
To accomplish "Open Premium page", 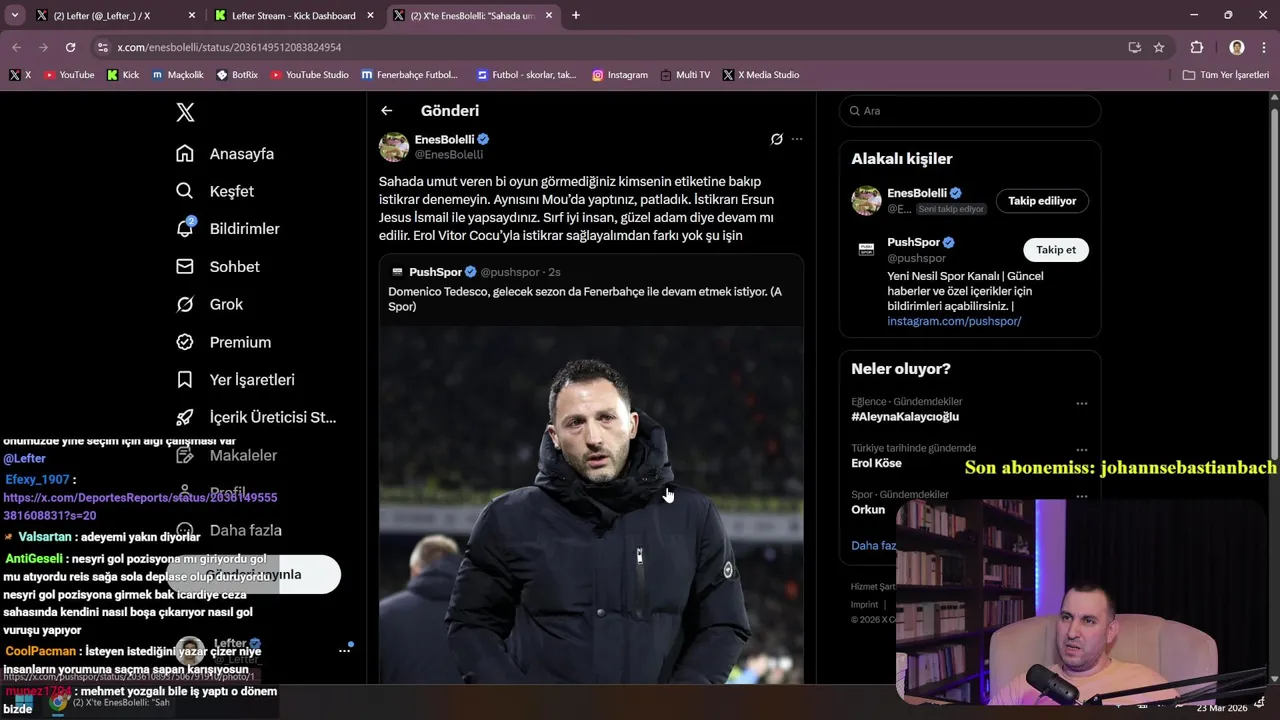I will pyautogui.click(x=223, y=342).
